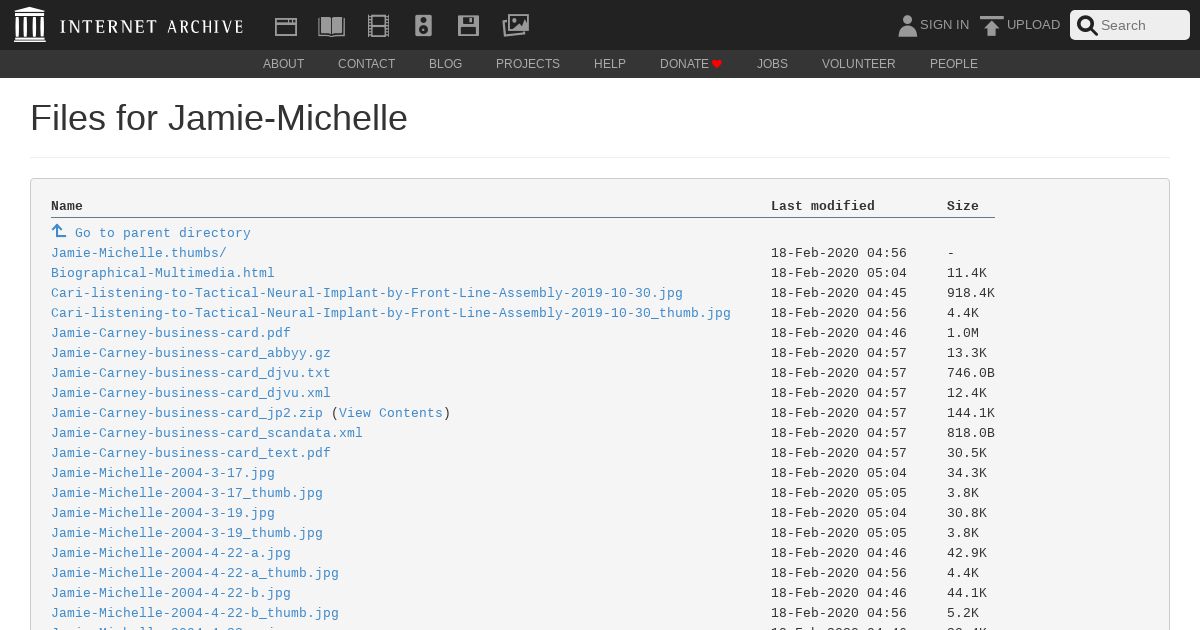Screen dimensions: 1200x630
Task: Open the Software floppy disk icon
Action: tap(468, 26)
